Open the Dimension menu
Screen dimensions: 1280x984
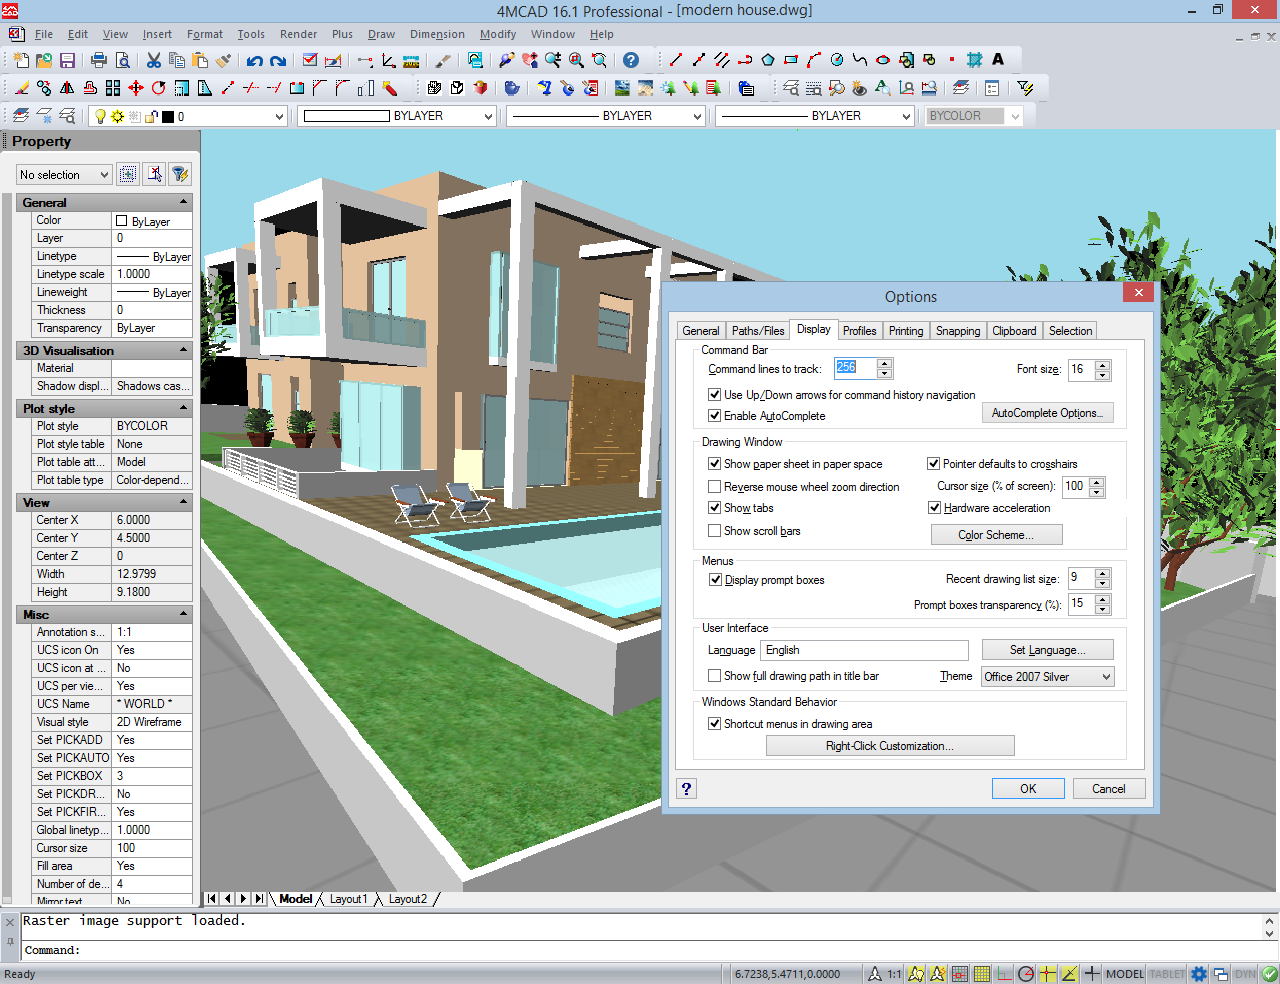click(437, 34)
